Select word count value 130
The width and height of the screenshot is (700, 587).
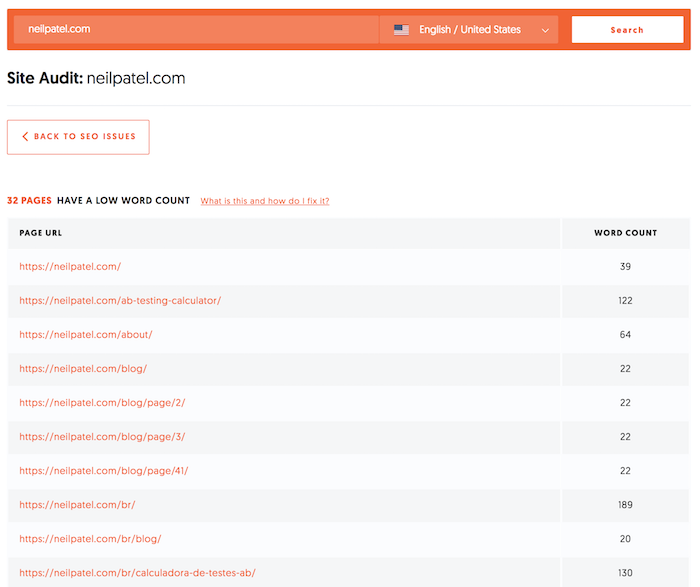[x=625, y=573]
